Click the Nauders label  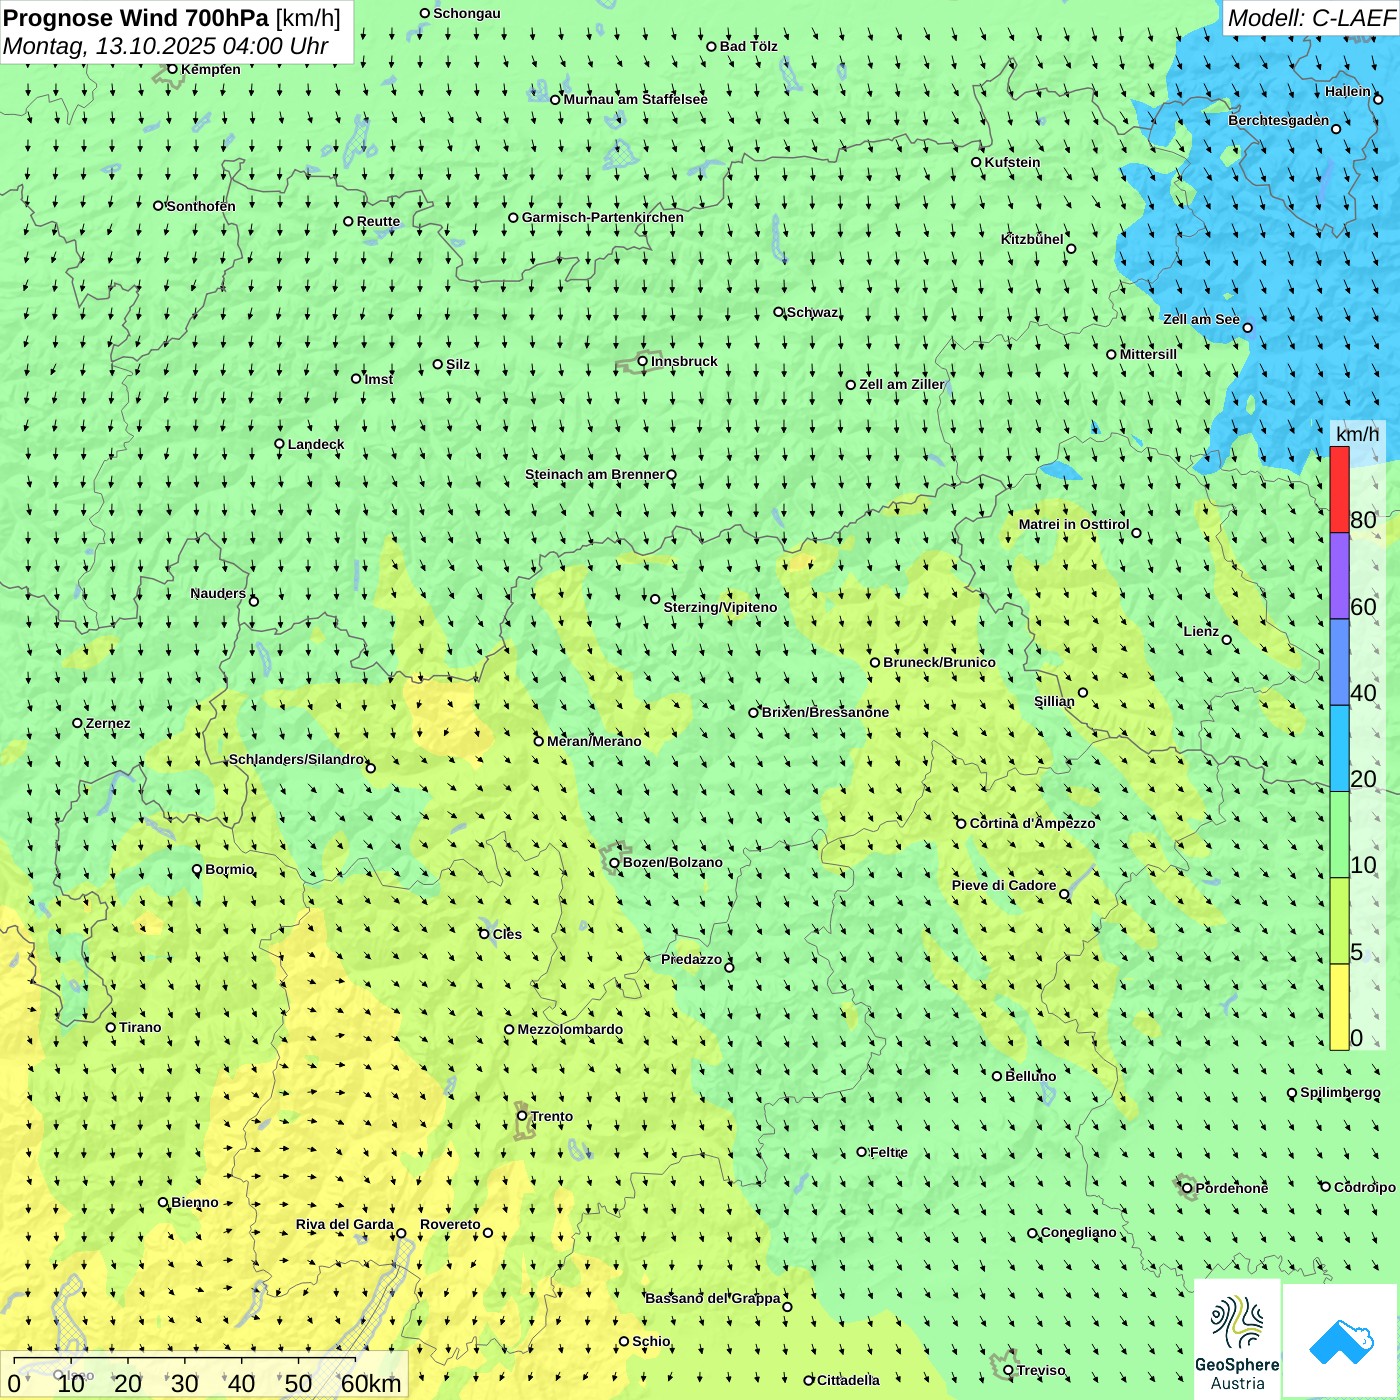(218, 593)
